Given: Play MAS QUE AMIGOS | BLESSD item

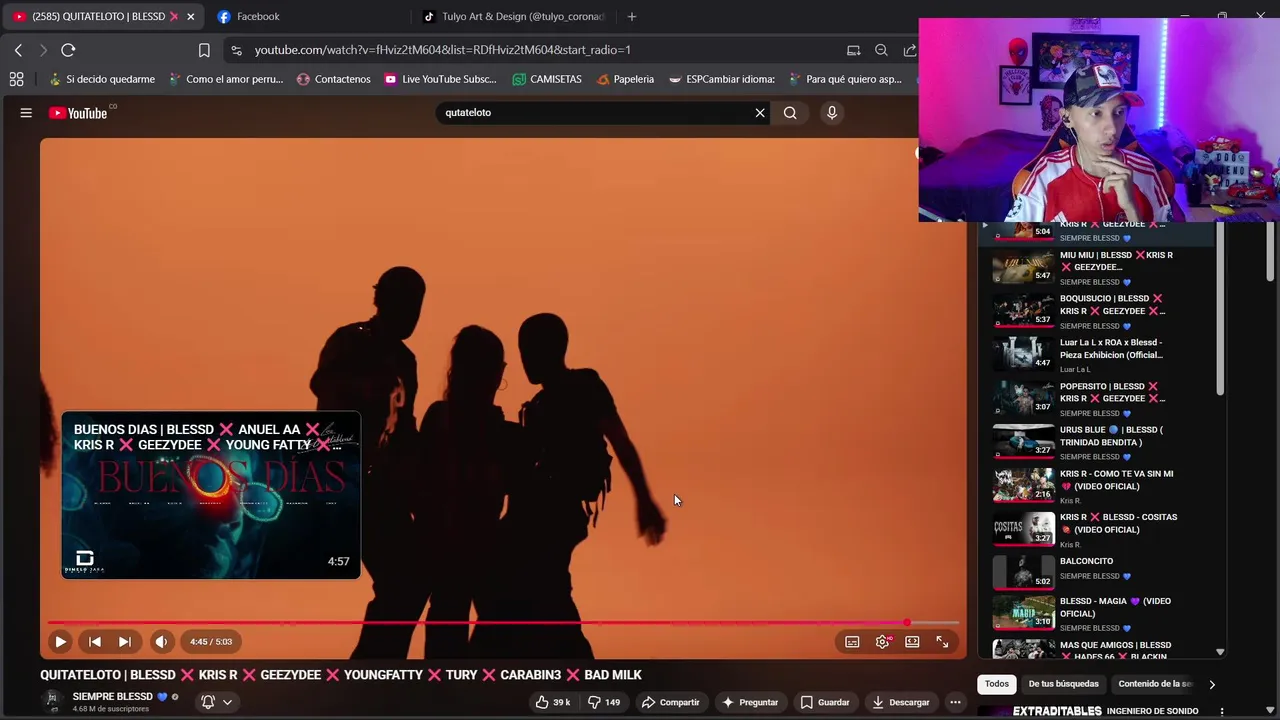Looking at the screenshot, I should 1096,649.
